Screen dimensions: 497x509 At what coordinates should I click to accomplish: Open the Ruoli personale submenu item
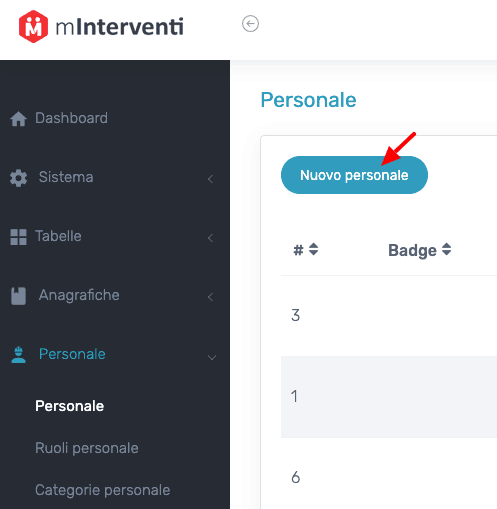click(87, 448)
